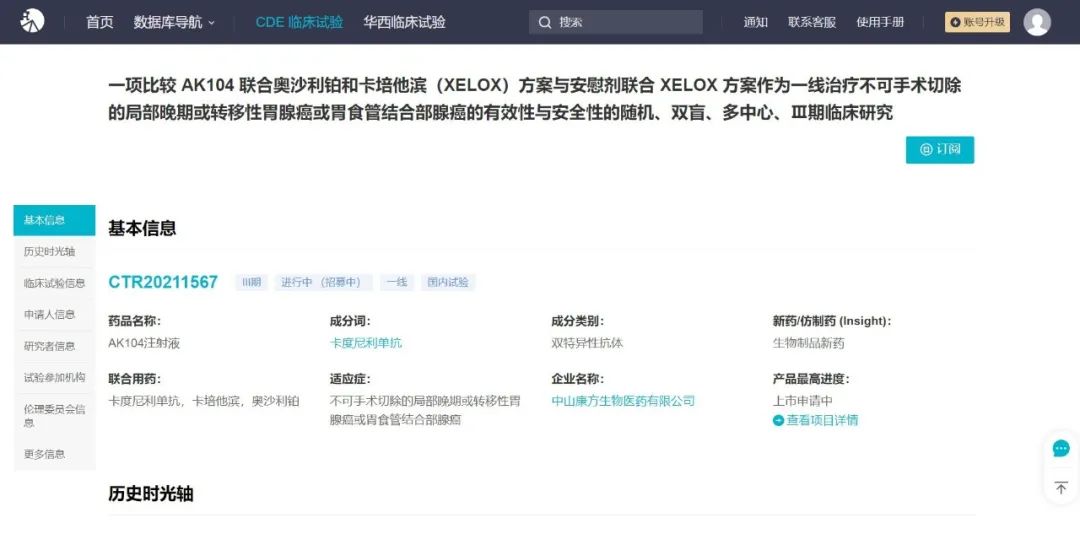Open the chat support bubble icon
The width and height of the screenshot is (1080, 534).
pos(1061,449)
